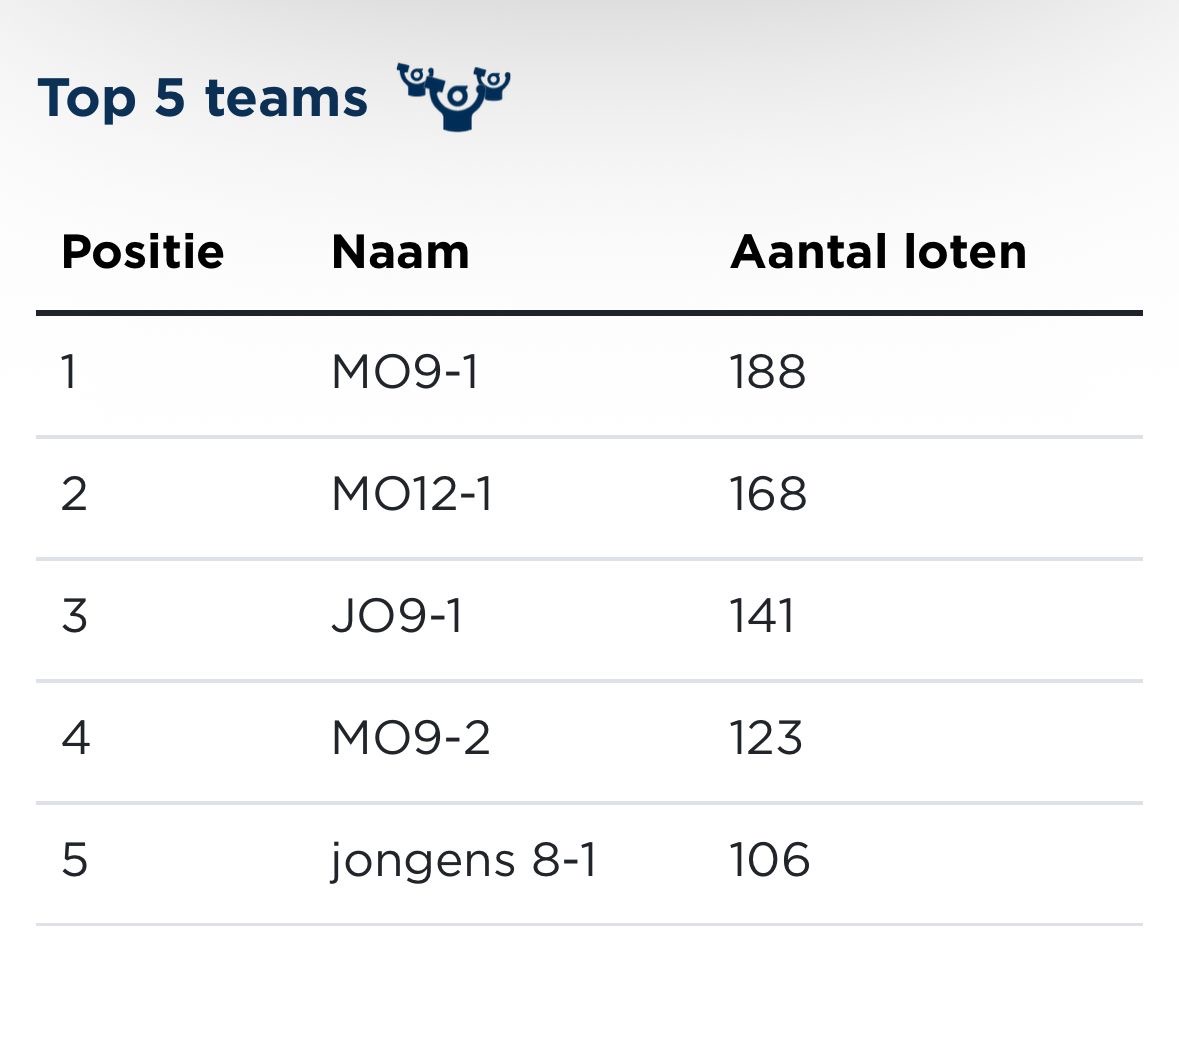Click position number 3 in the ranking

click(x=74, y=617)
